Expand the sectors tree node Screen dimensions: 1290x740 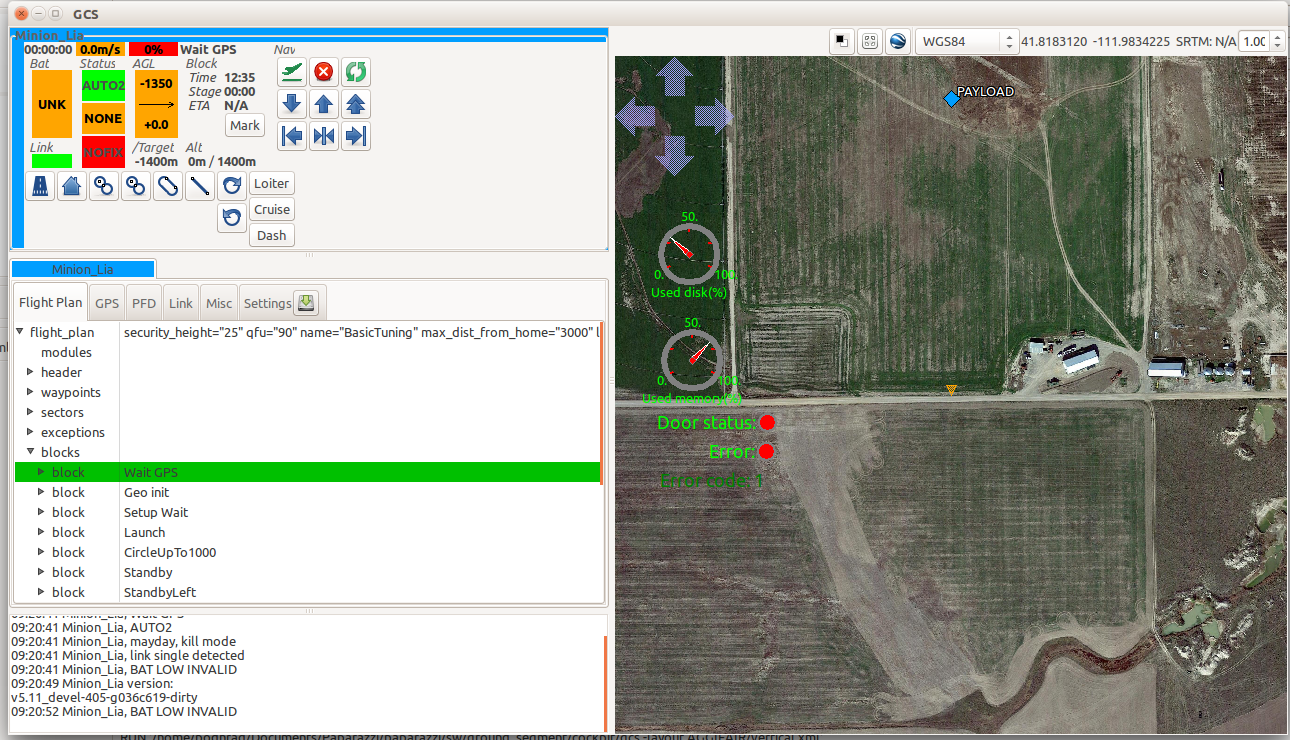(30, 412)
